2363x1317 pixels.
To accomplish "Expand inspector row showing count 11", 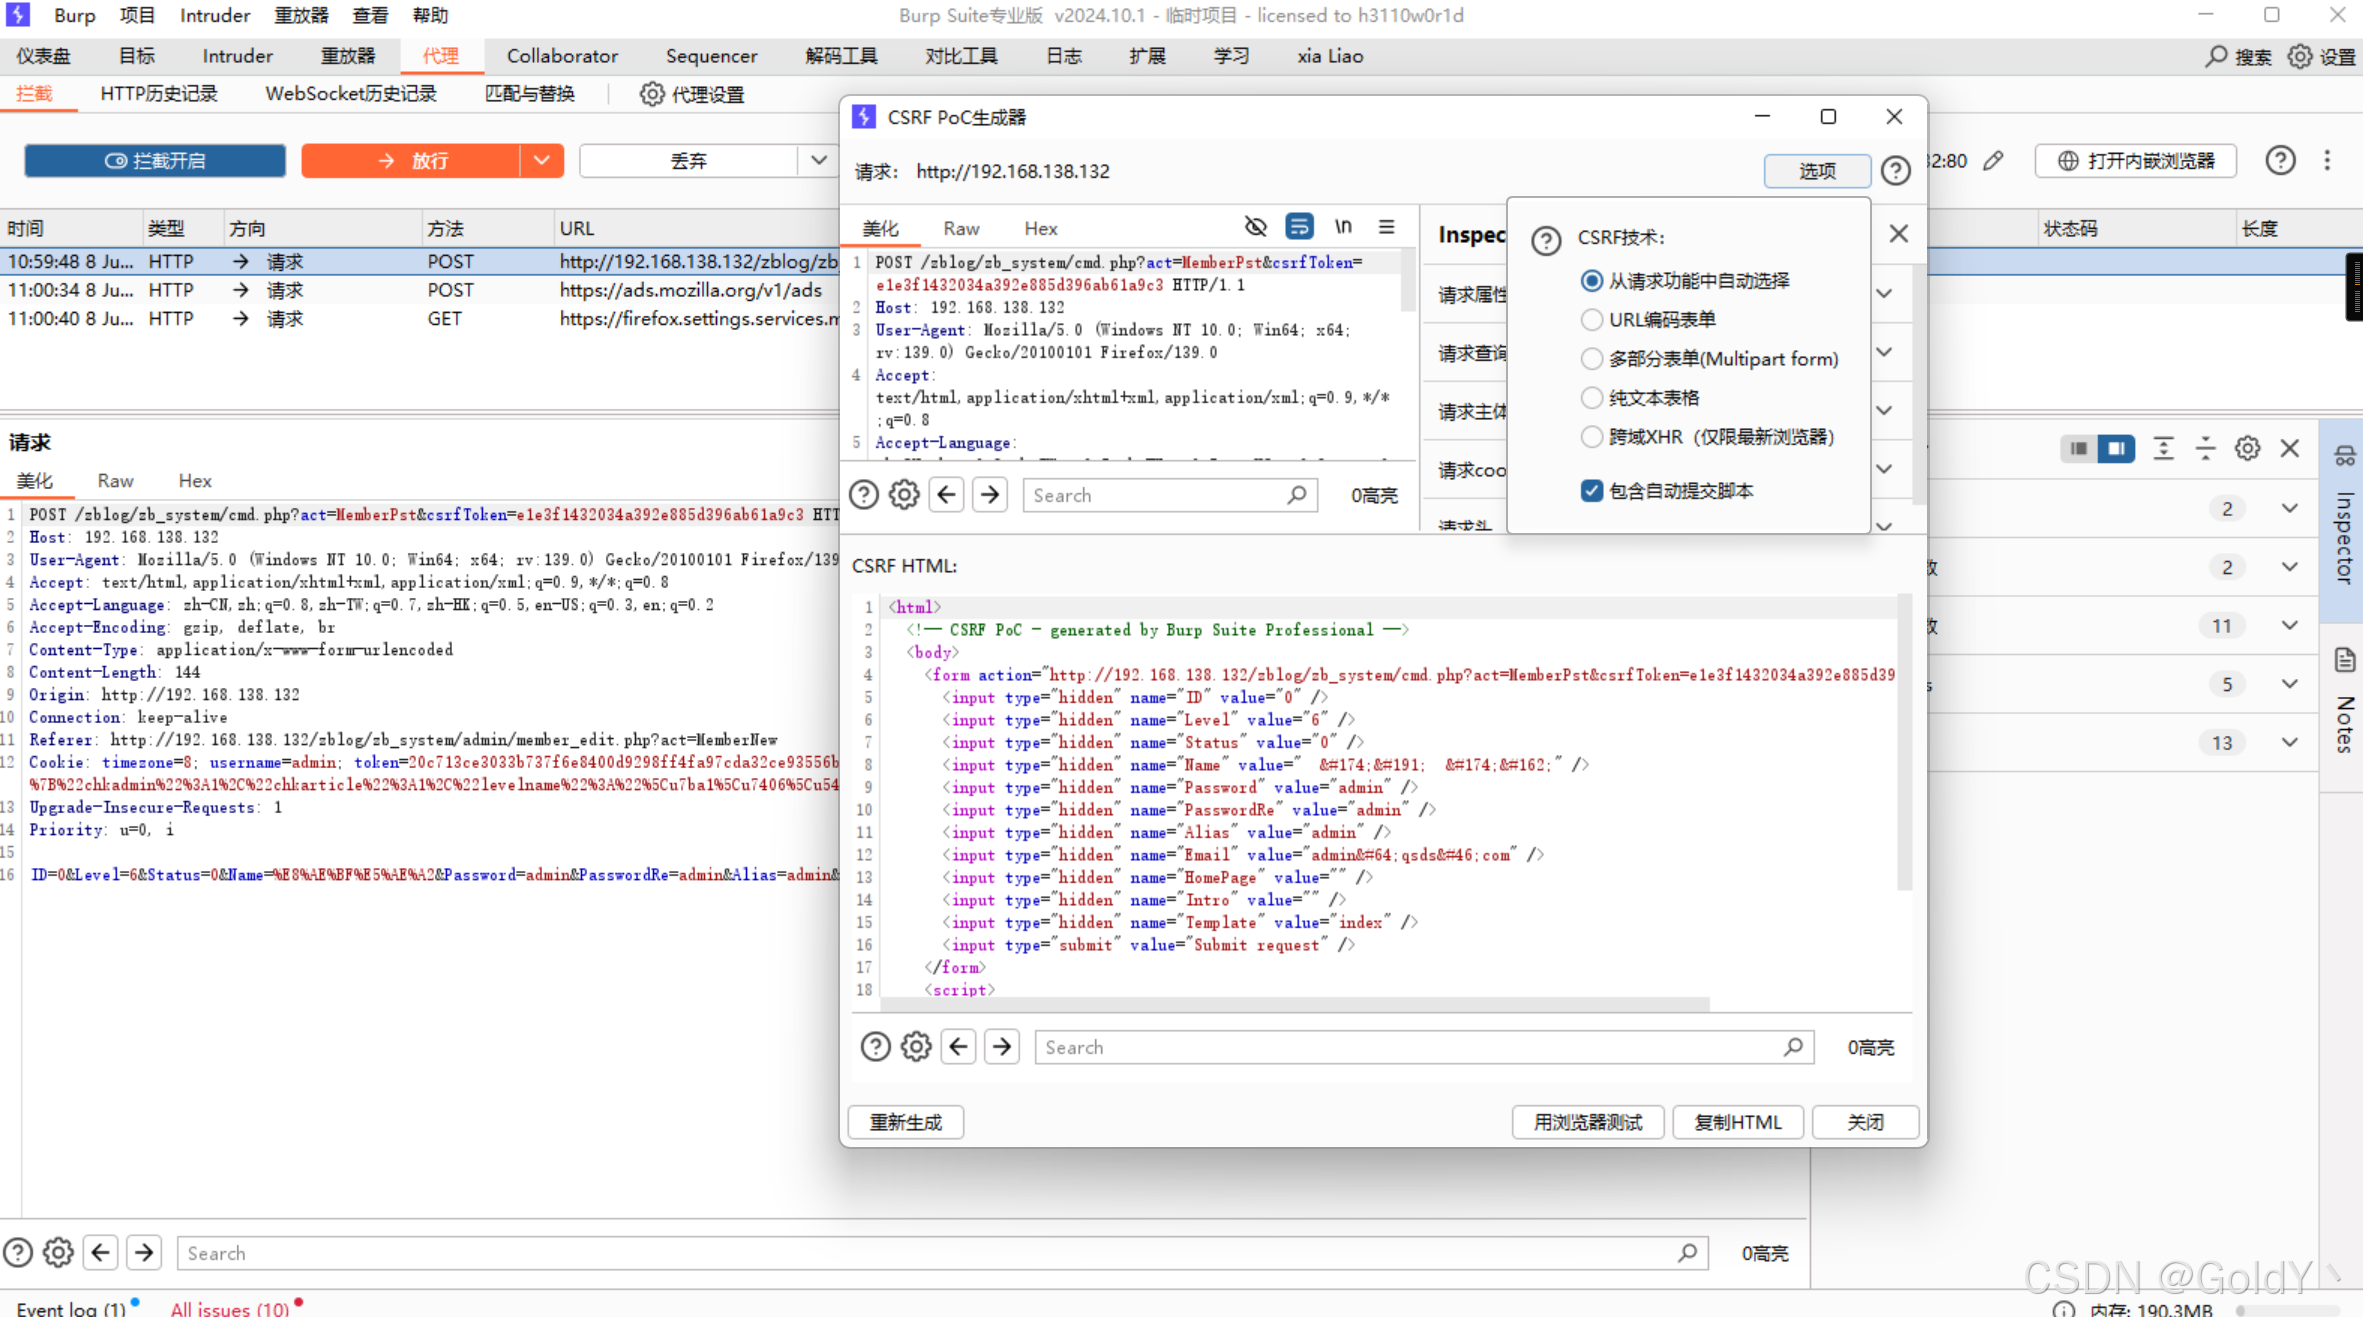I will 2289,626.
